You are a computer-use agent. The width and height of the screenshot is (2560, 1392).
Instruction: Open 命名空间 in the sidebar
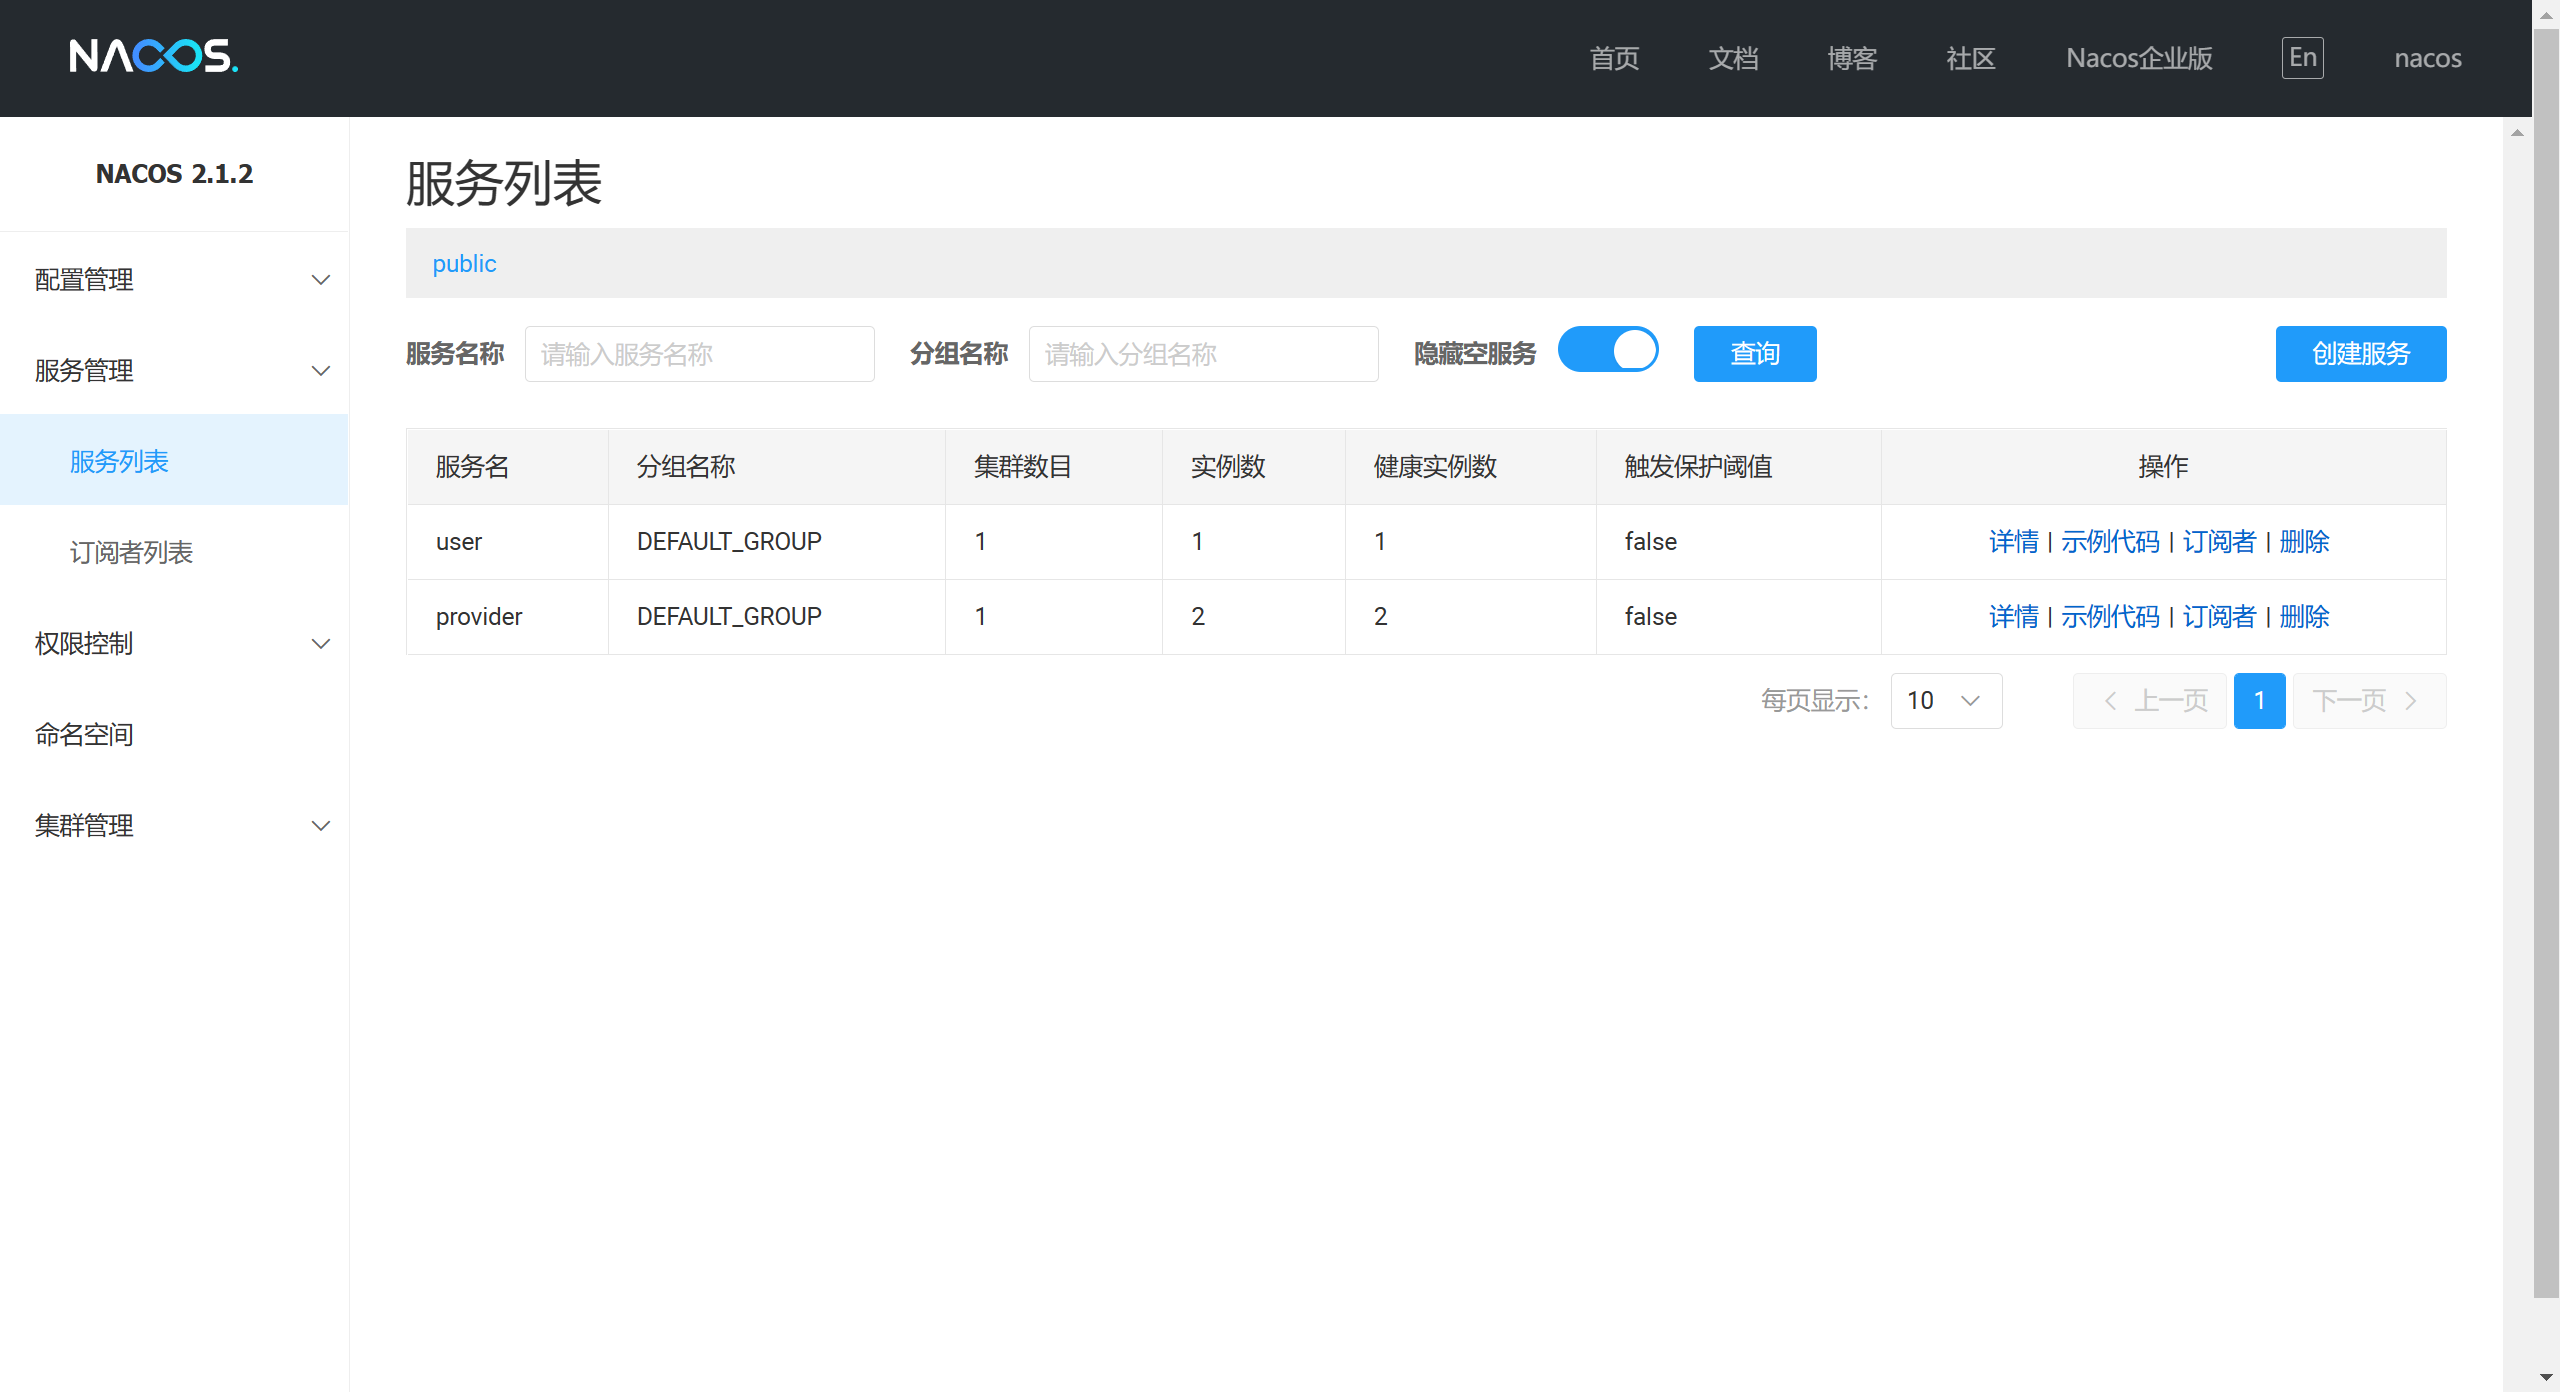pyautogui.click(x=174, y=735)
